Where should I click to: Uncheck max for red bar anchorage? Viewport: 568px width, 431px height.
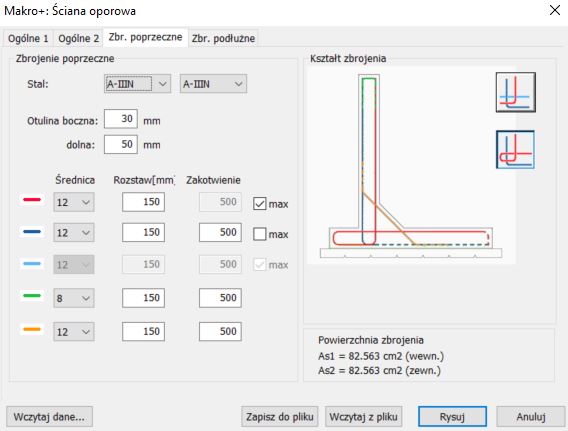coord(259,204)
